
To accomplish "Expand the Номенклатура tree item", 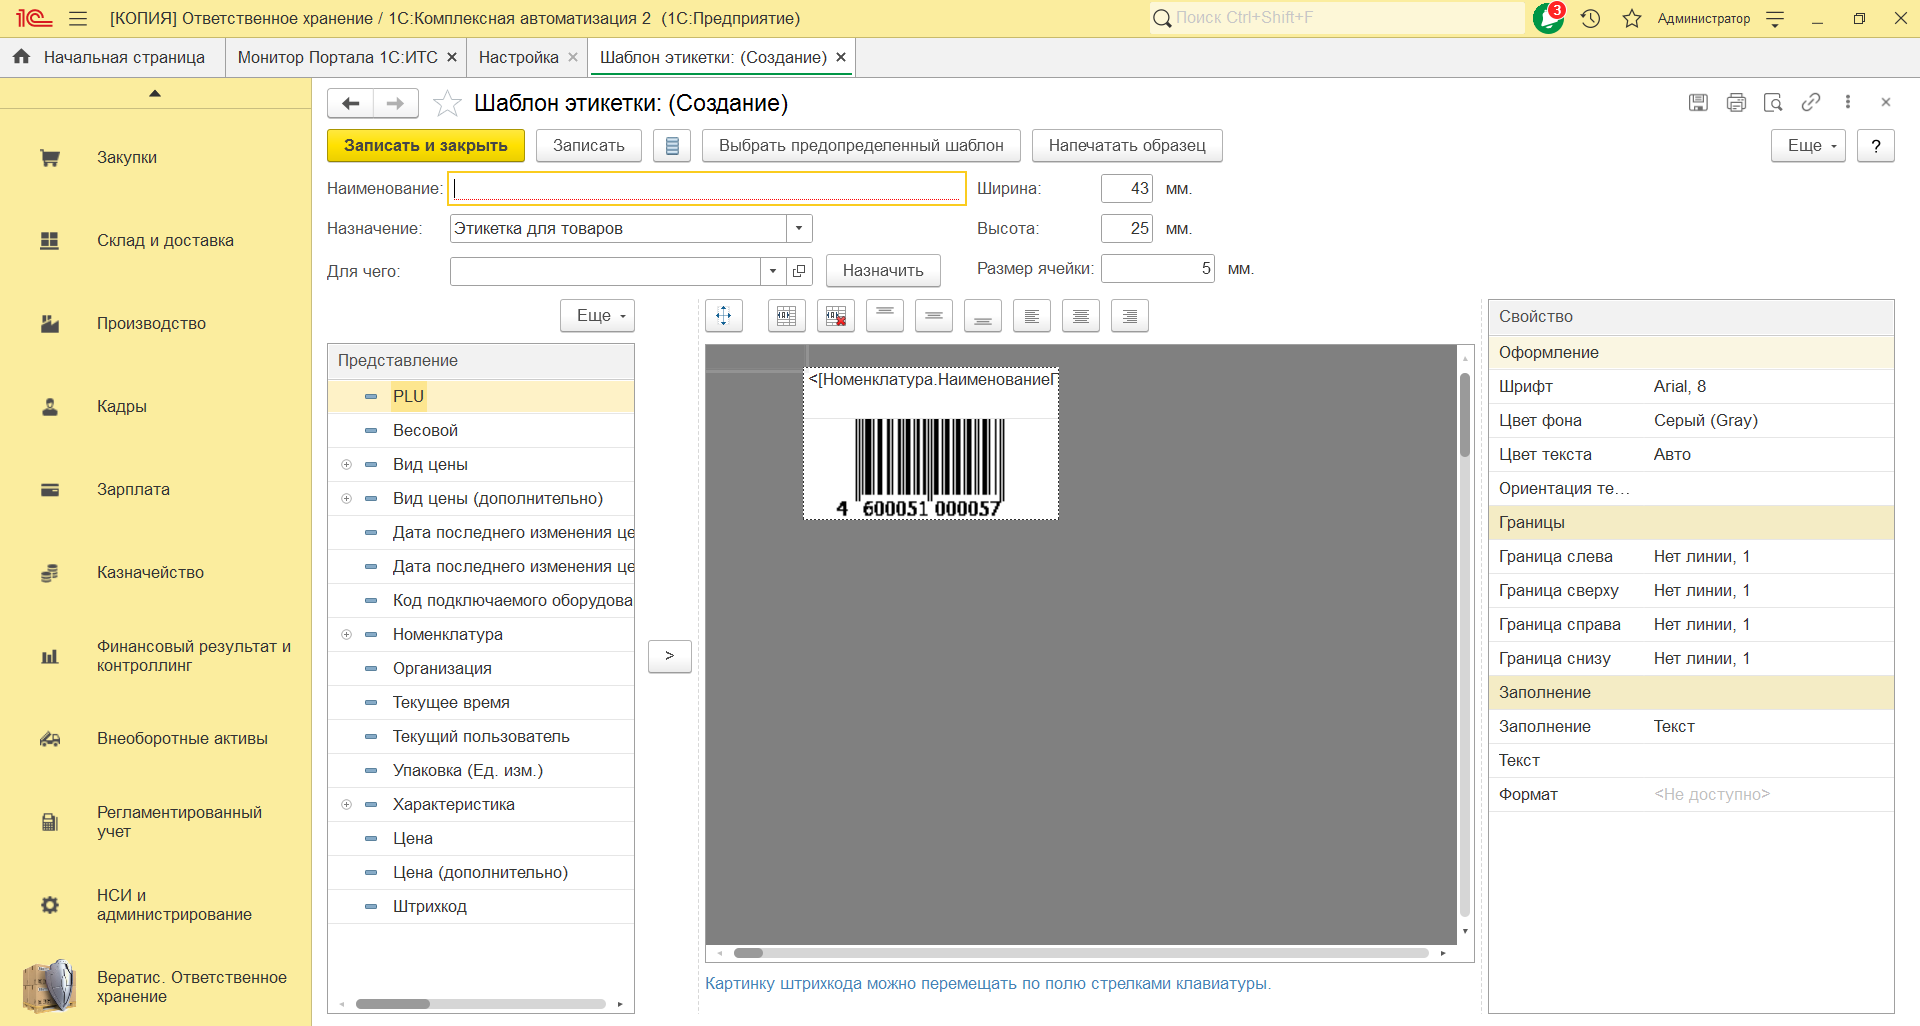I will pos(347,634).
